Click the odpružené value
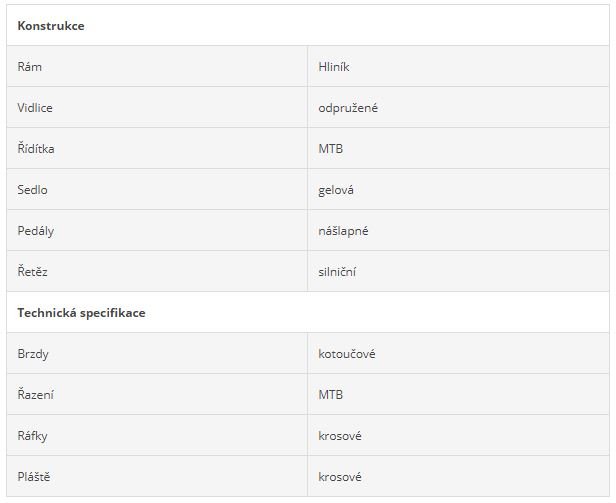 pos(348,108)
